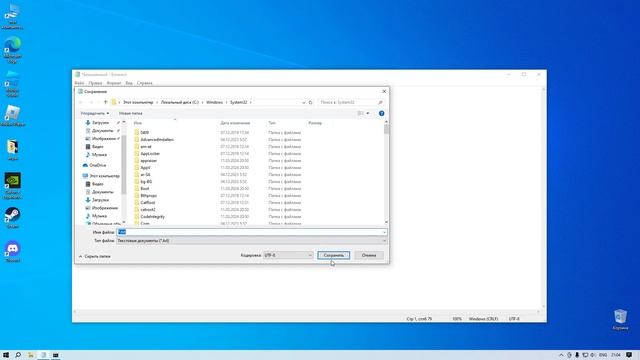Image resolution: width=640 pixels, height=360 pixels.
Task: Open the notification center icon
Action: pyautogui.click(x=629, y=355)
